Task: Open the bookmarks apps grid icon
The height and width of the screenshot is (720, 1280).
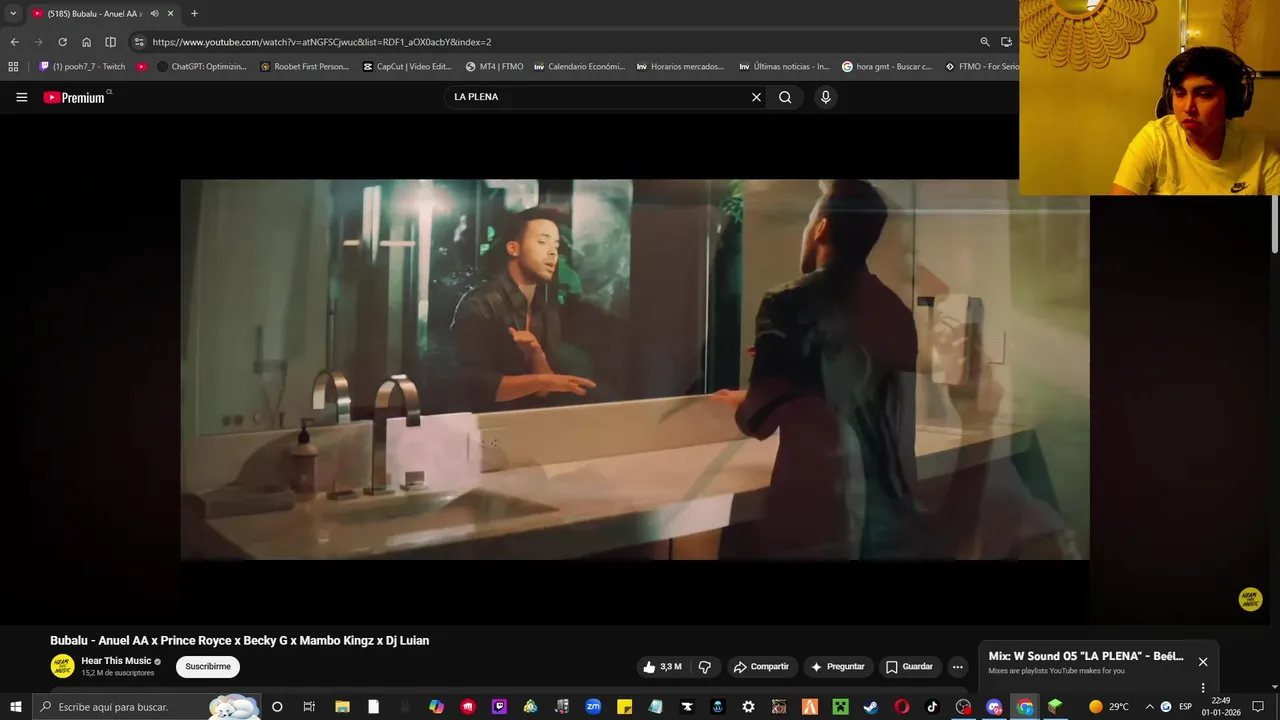Action: pos(13,67)
